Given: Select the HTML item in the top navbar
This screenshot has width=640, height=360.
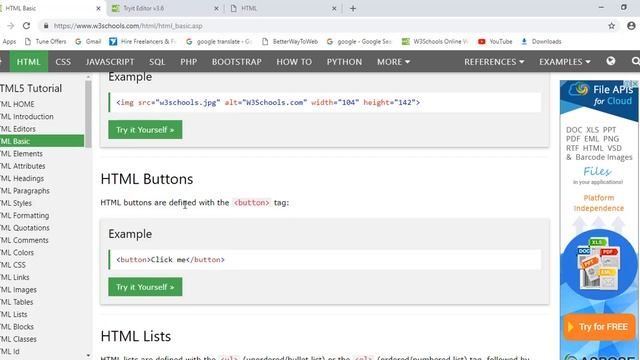Looking at the screenshot, I should pos(29,62).
